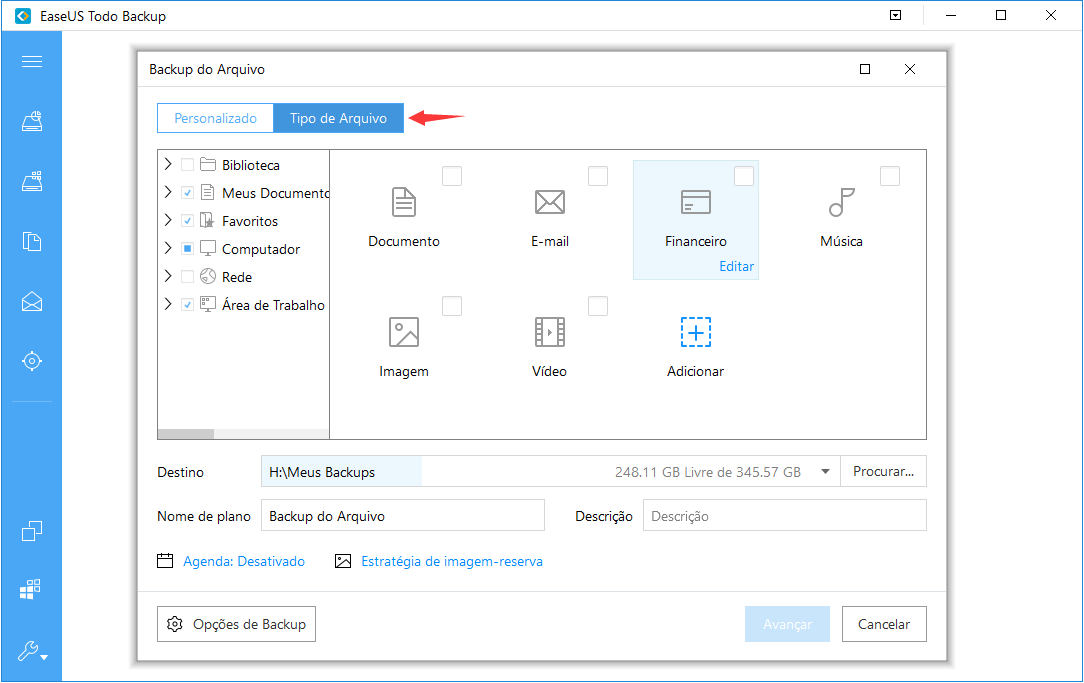Screen dimensions: 1084x683
Task: Click the file backup pages icon in sidebar
Action: click(32, 241)
